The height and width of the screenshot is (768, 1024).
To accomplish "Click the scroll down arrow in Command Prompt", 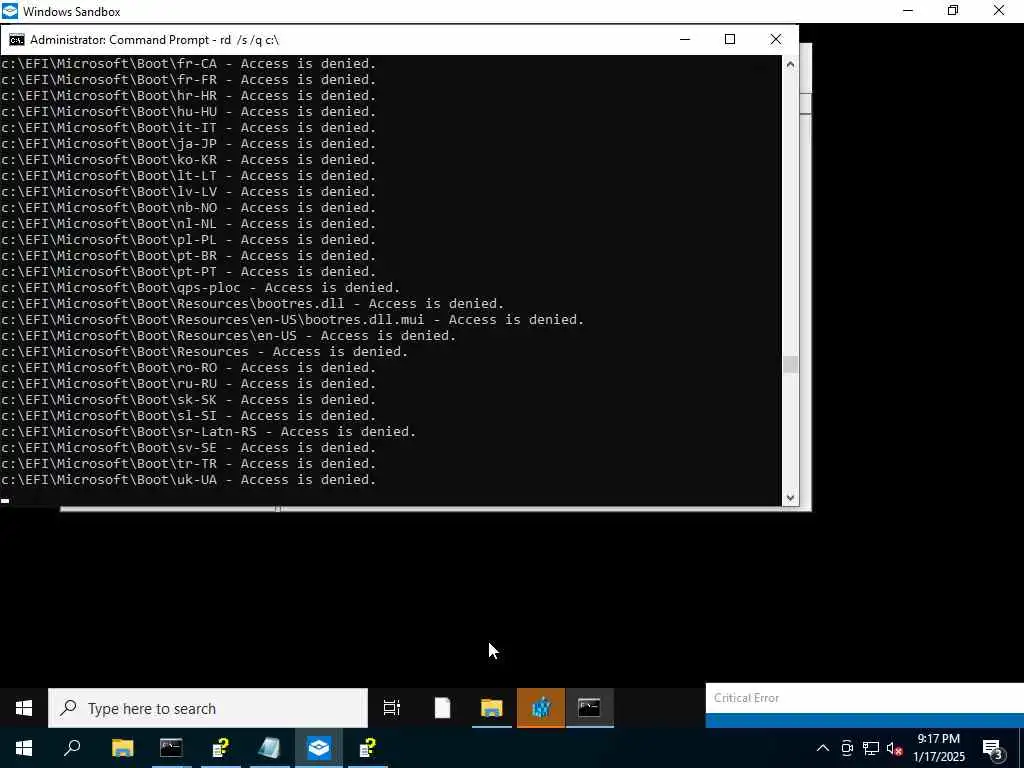I will (x=790, y=498).
